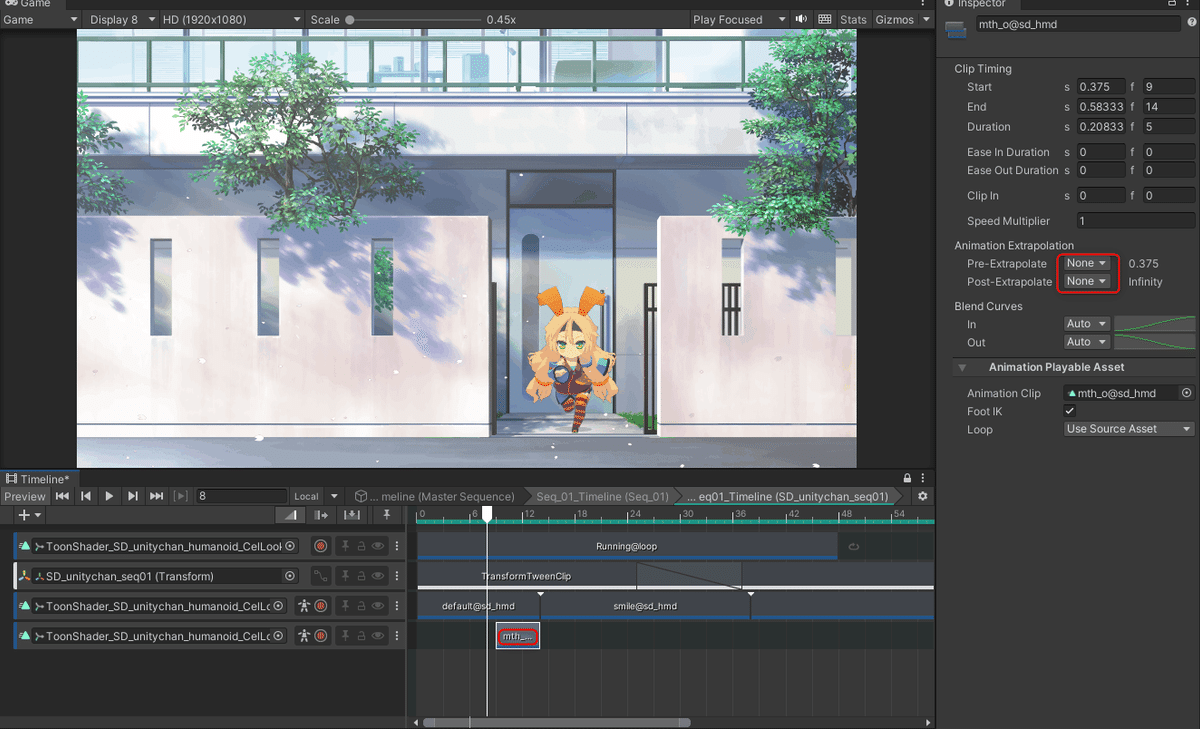Switch to the Timeline tab
Image resolution: width=1200 pixels, height=729 pixels.
(x=38, y=479)
